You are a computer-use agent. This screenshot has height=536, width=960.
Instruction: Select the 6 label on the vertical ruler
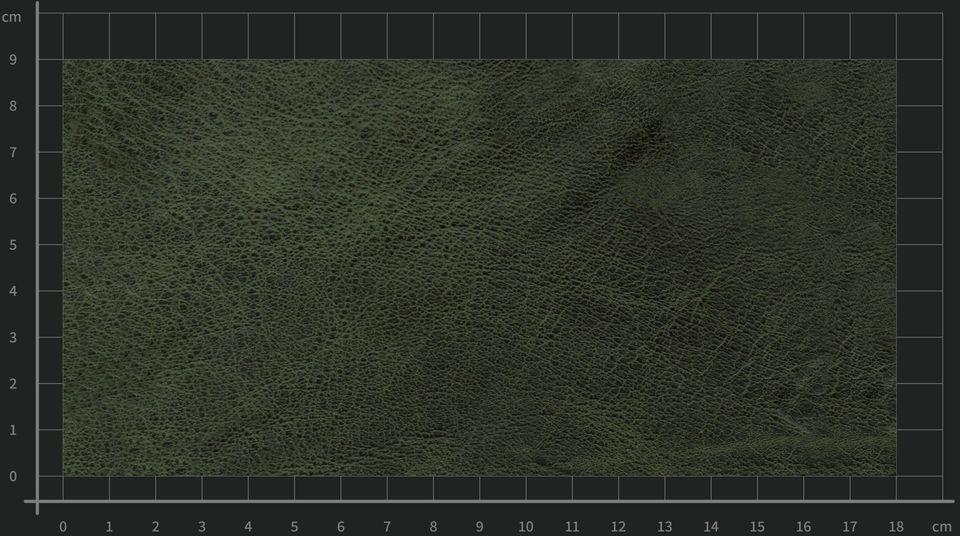13,198
